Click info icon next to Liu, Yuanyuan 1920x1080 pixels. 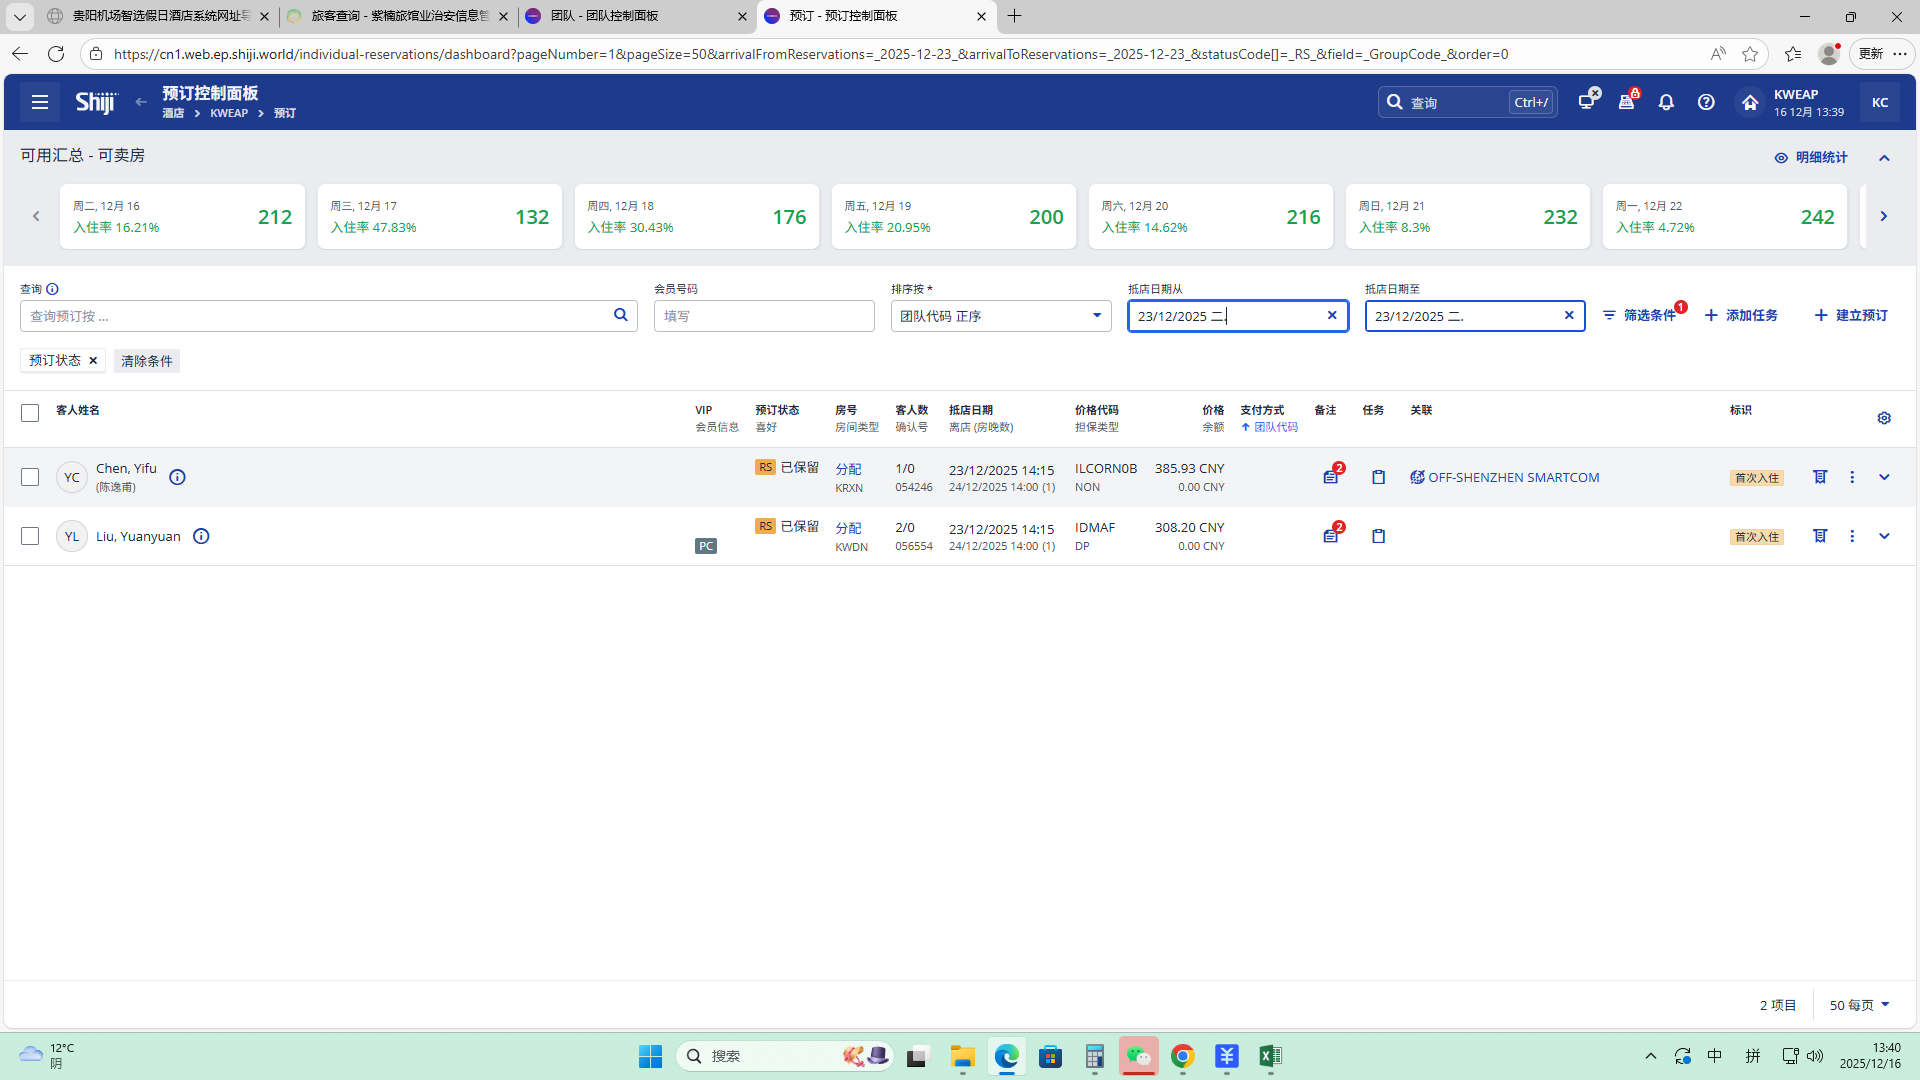tap(201, 537)
